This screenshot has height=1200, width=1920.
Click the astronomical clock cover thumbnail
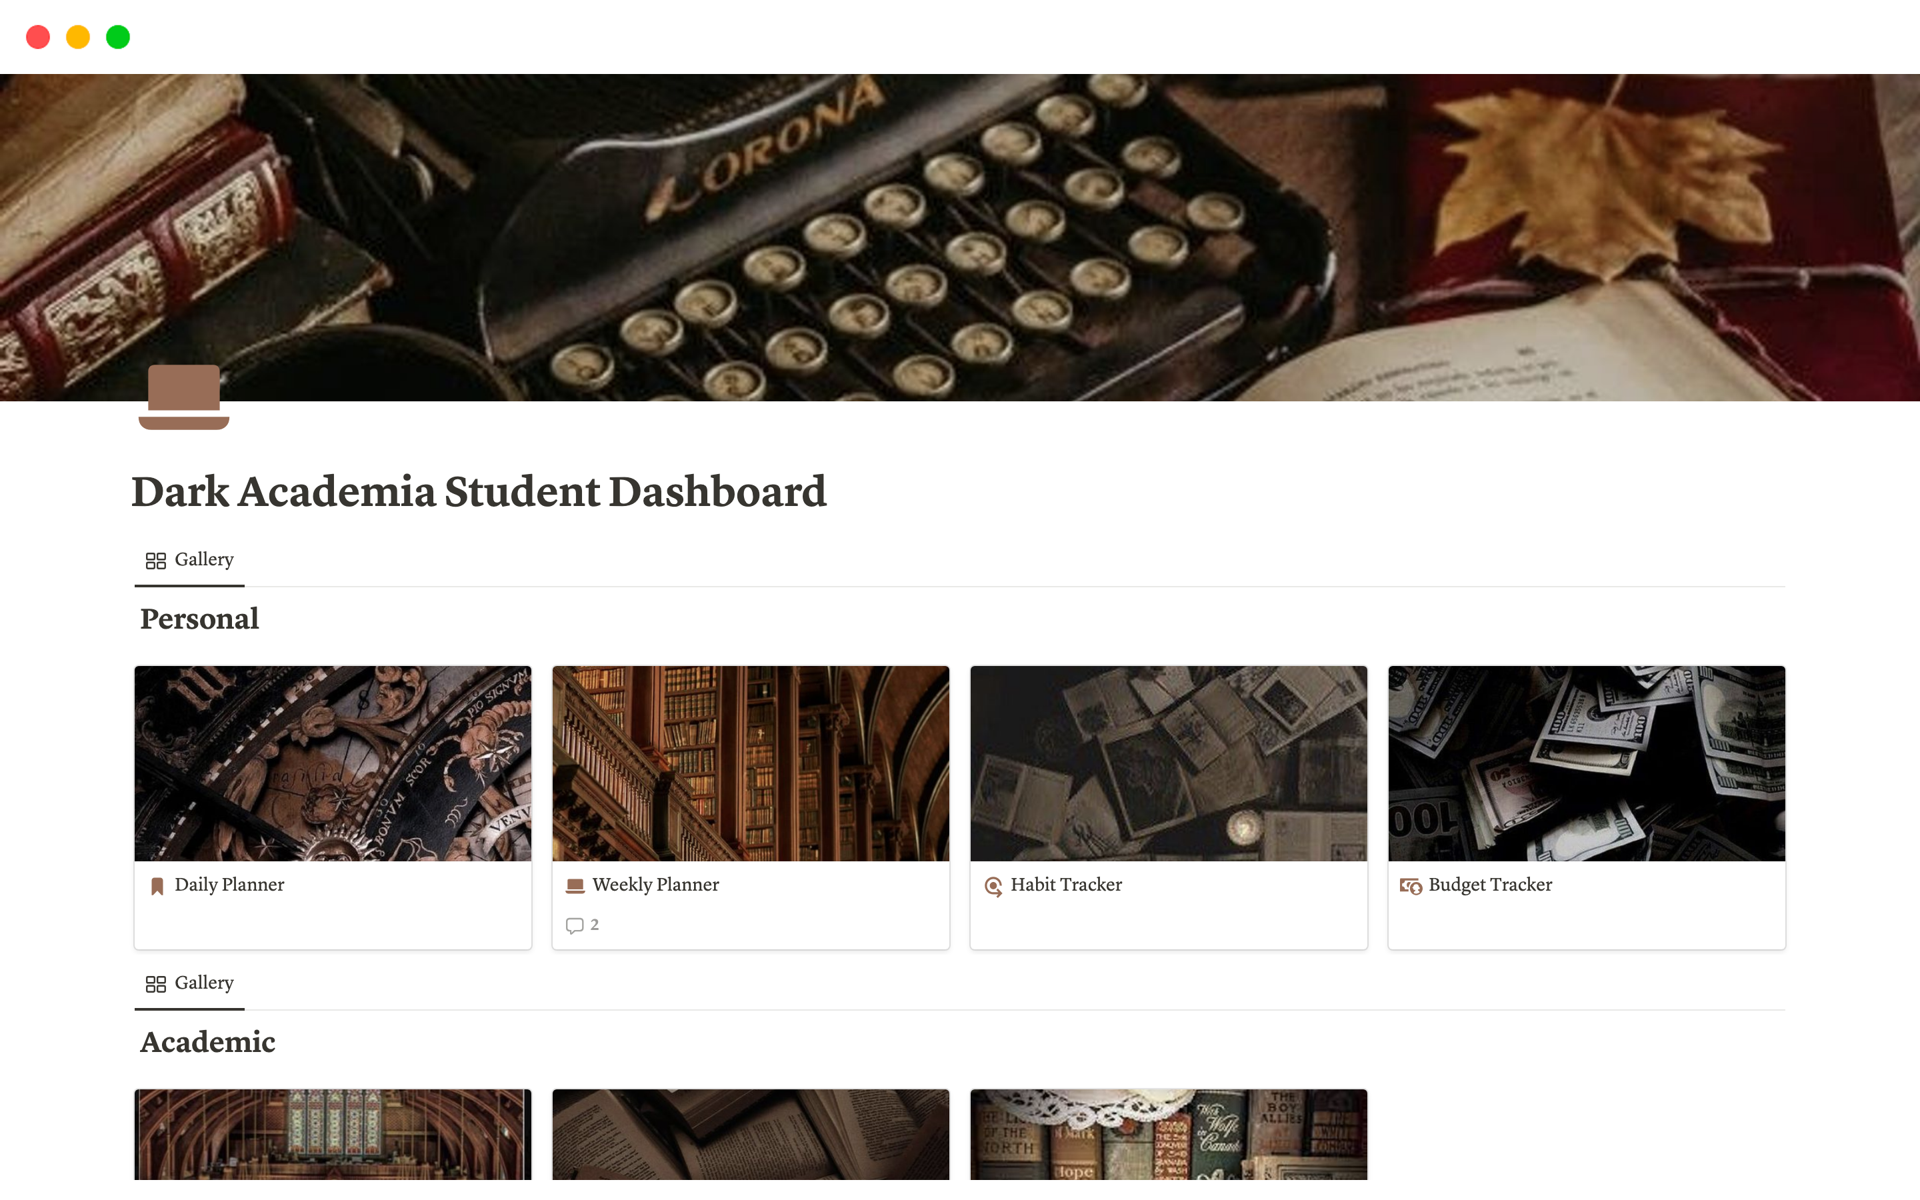coord(333,763)
